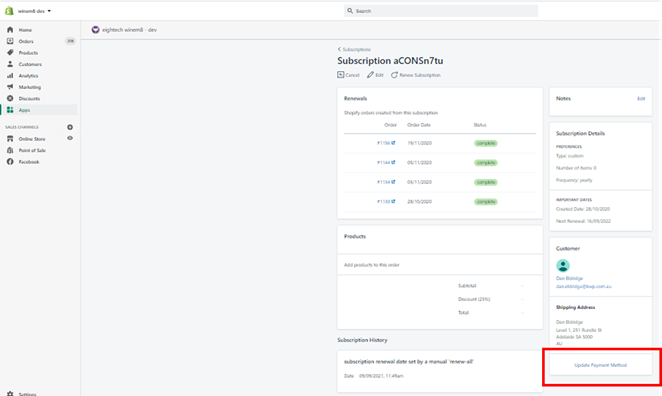Edit the Notes card
Viewport: 662px width, 396px height.
point(641,99)
